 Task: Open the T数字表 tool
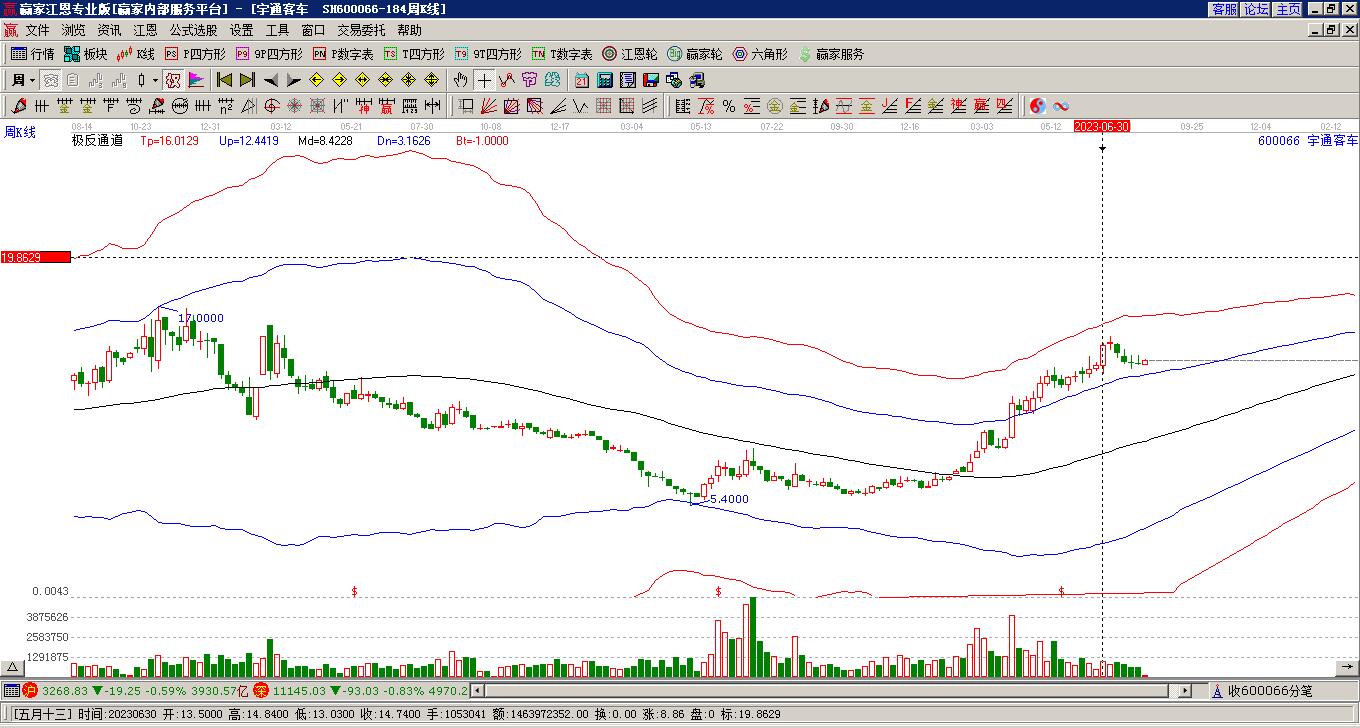tap(562, 54)
